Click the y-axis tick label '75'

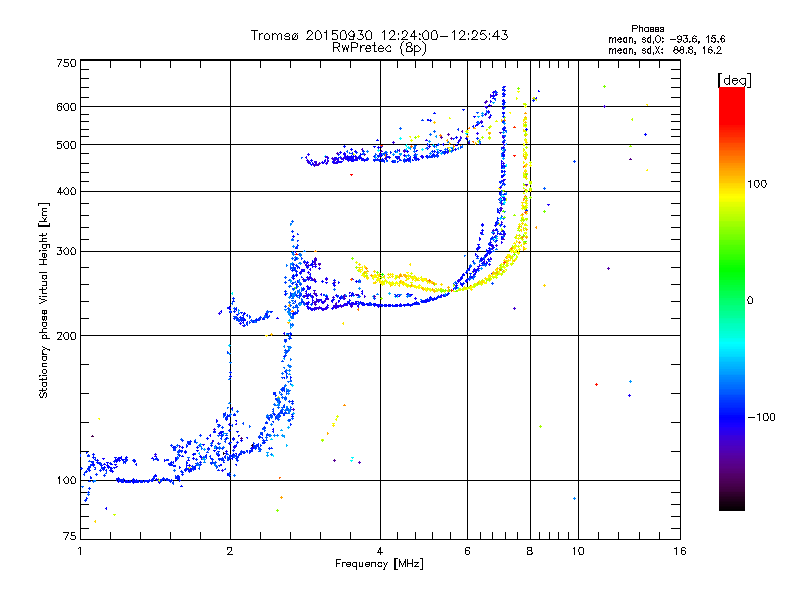click(x=70, y=536)
